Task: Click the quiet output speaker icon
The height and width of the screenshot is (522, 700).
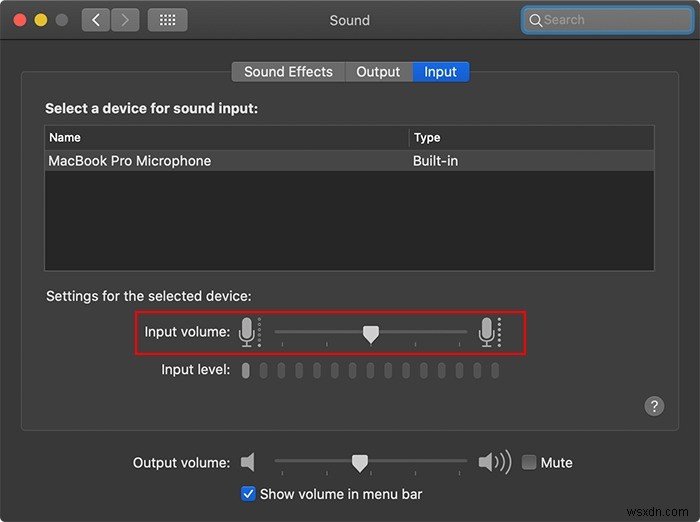Action: click(248, 462)
